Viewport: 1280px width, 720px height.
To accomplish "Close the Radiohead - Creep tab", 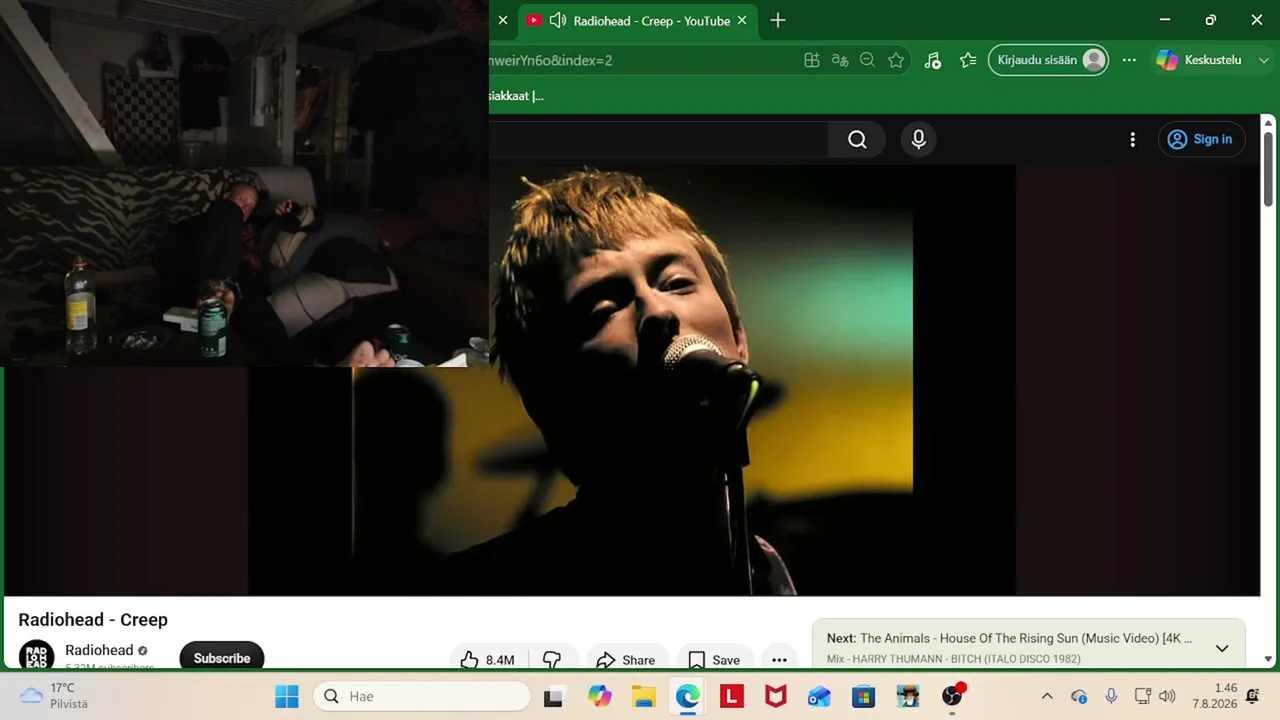I will click(x=742, y=20).
